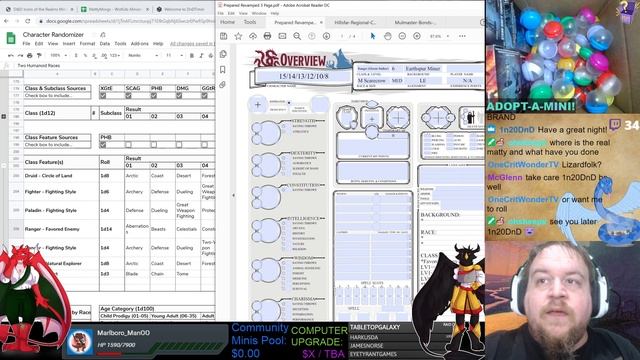
Task: Choose the hand pan tool in Acrobat
Action: pos(387,36)
